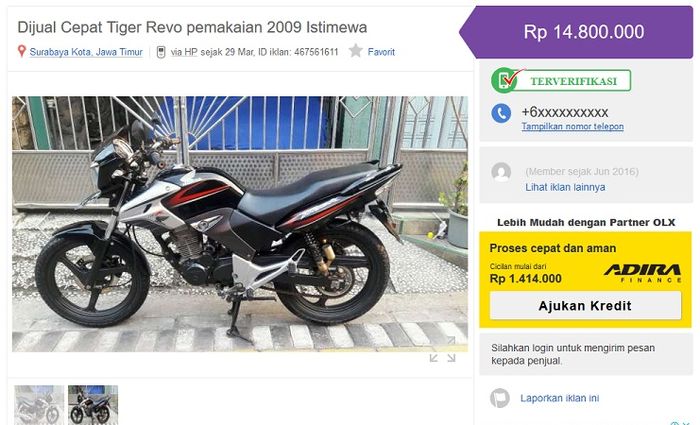The width and height of the screenshot is (700, 425).
Task: Expand photo using the fullscreen arrows icon
Action: tap(442, 358)
